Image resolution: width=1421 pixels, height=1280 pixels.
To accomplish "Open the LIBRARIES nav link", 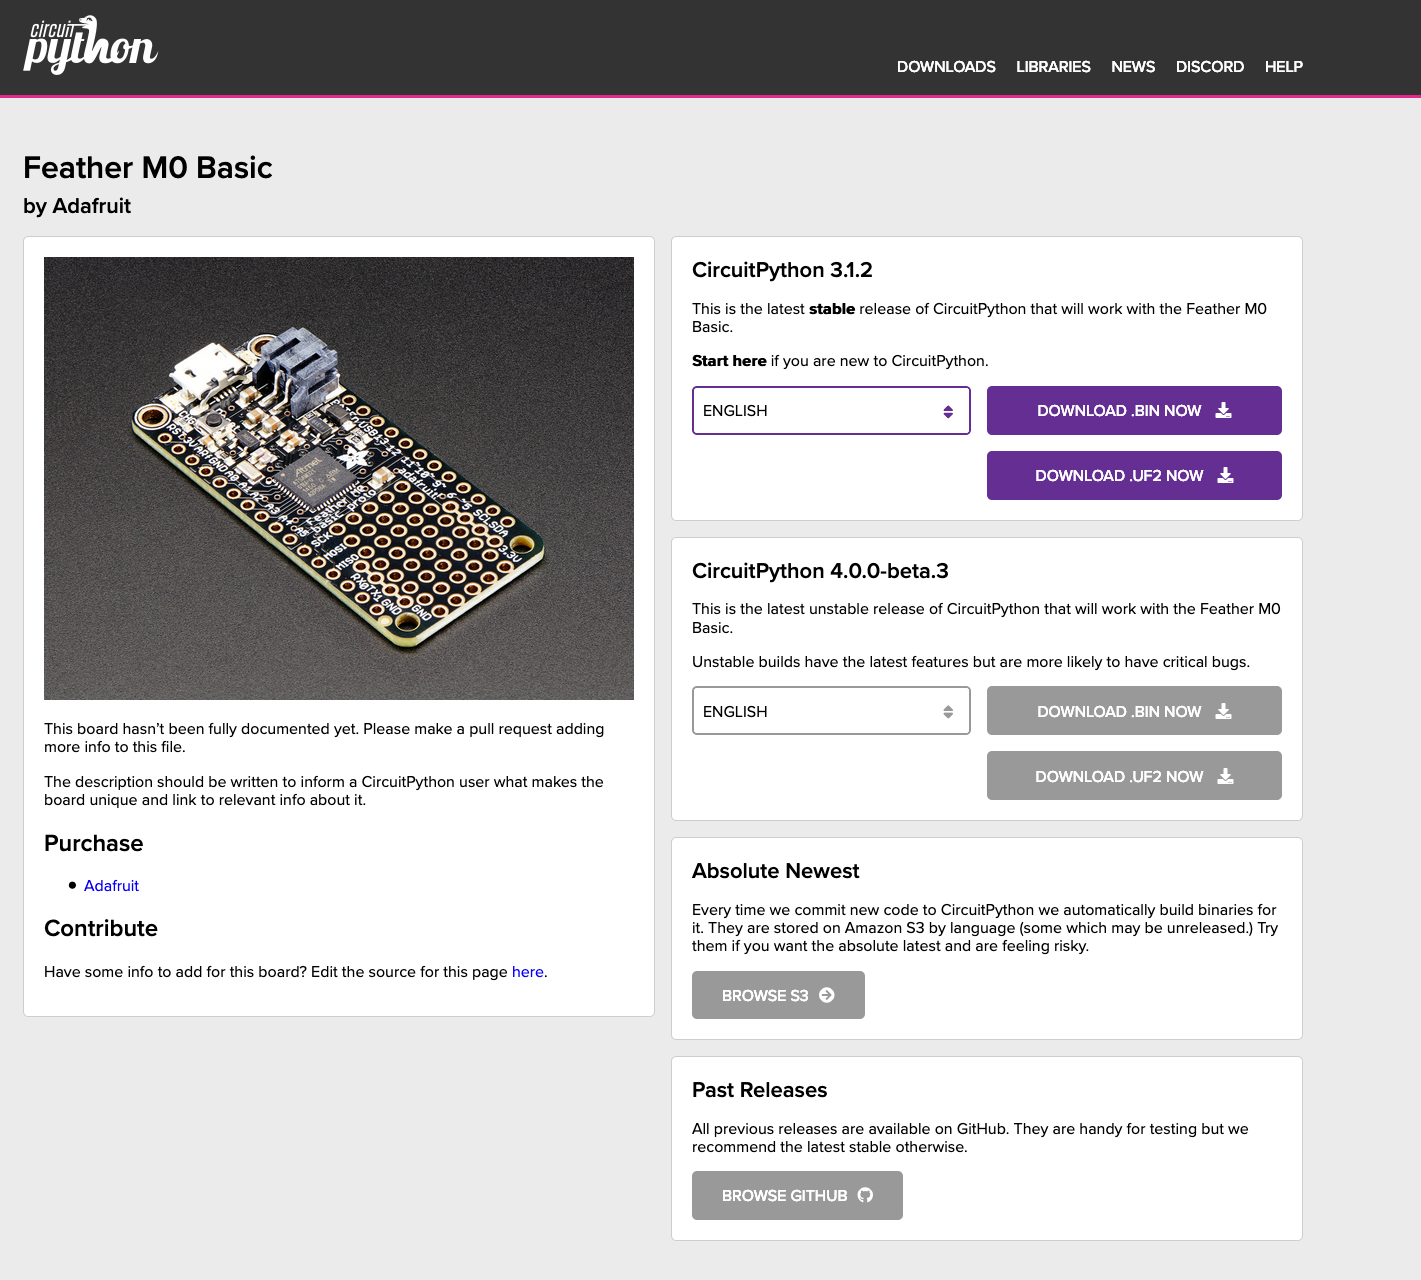I will 1053,67.
